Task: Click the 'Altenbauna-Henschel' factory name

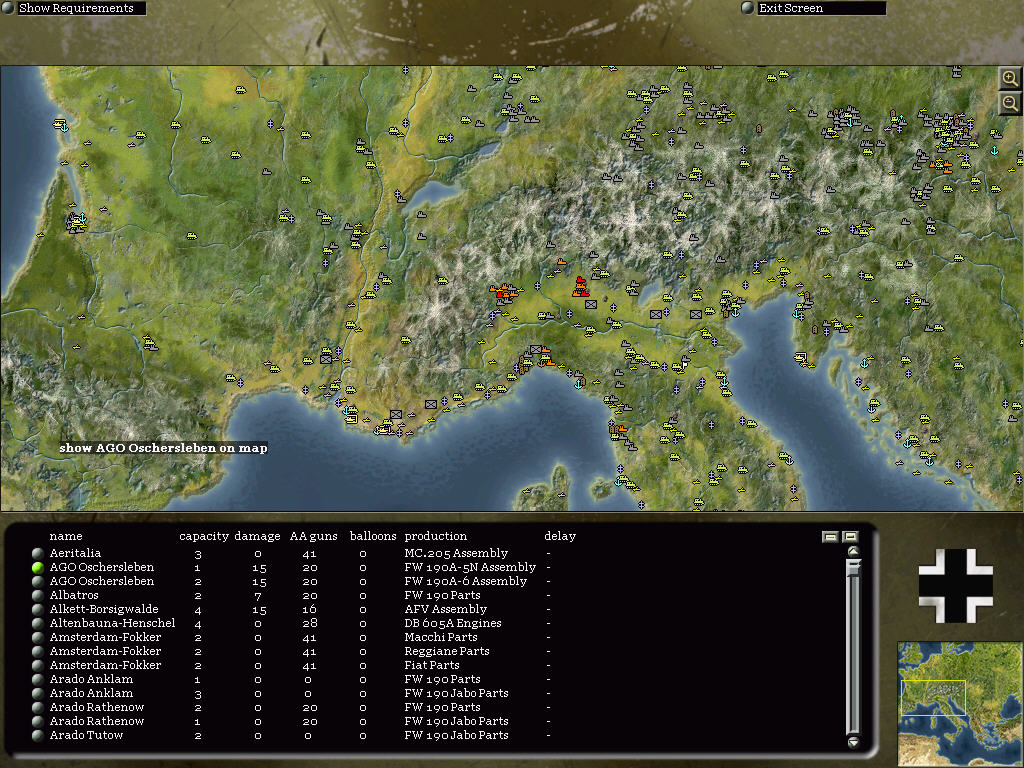Action: click(112, 624)
